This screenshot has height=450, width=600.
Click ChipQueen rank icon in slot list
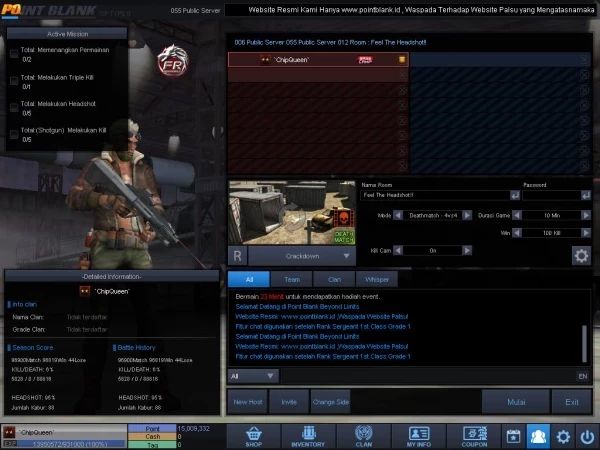click(265, 60)
